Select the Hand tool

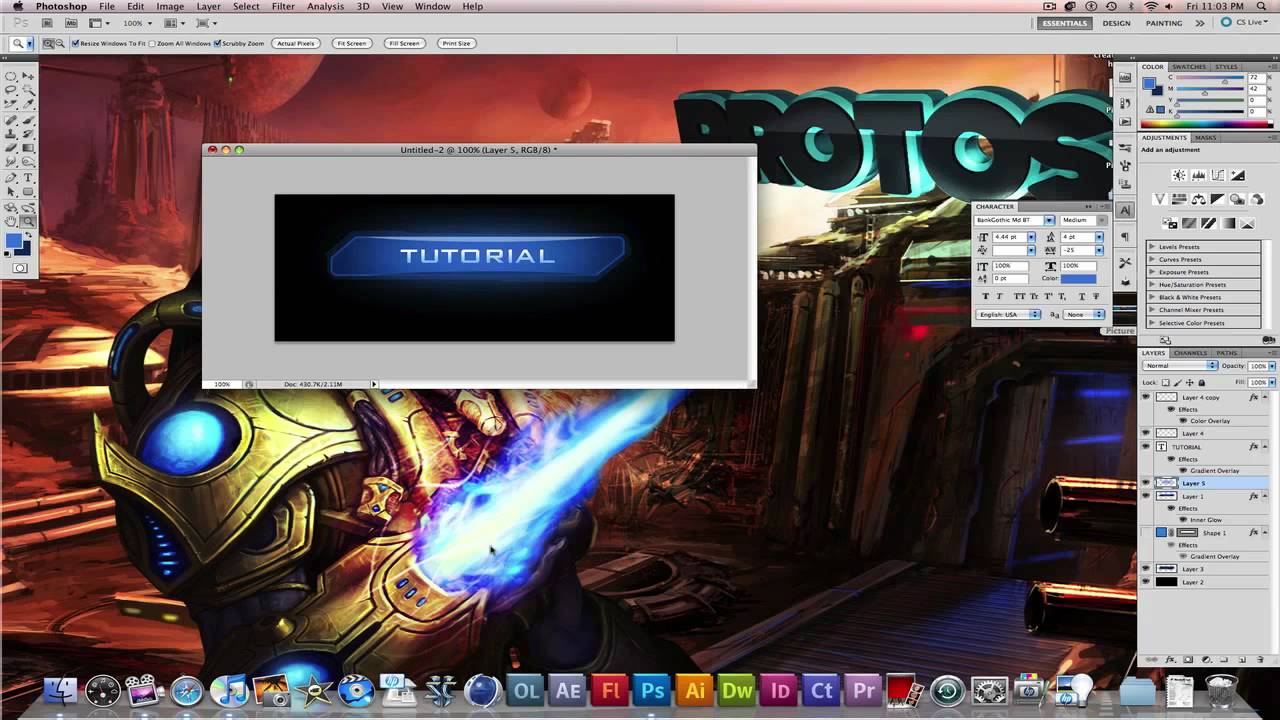[x=11, y=221]
